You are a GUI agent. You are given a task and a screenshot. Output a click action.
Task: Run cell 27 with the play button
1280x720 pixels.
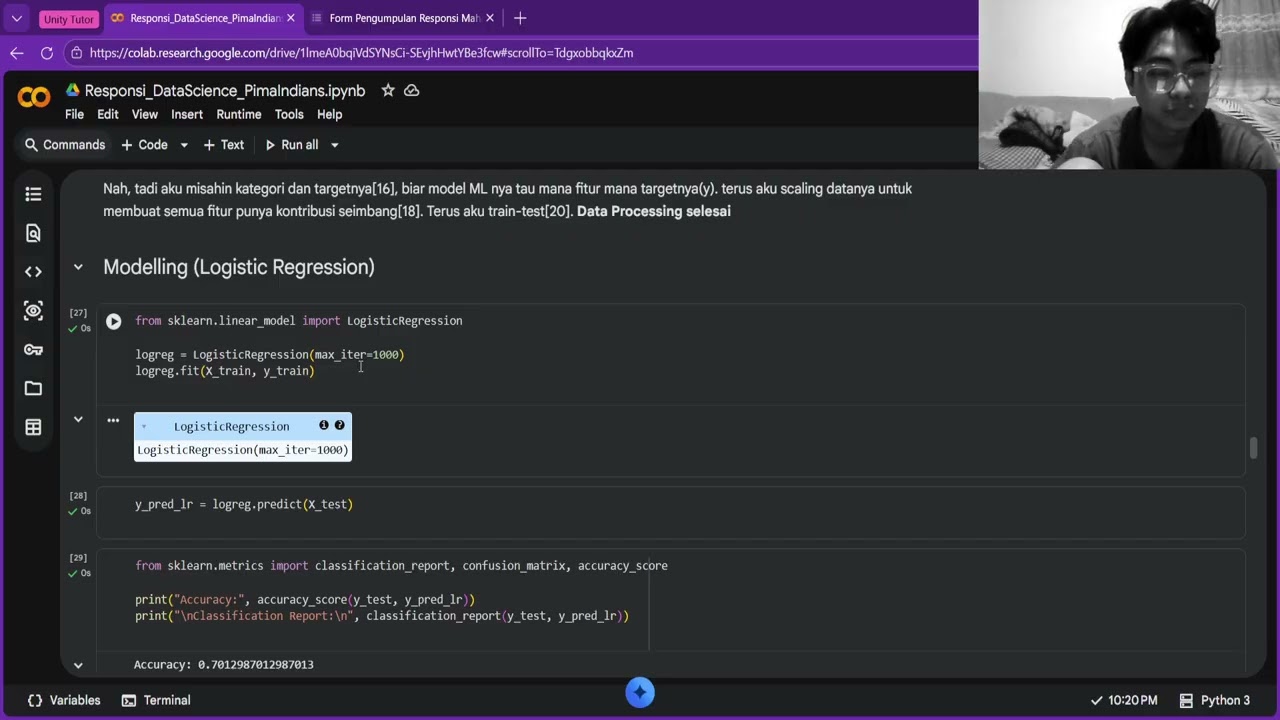click(113, 321)
